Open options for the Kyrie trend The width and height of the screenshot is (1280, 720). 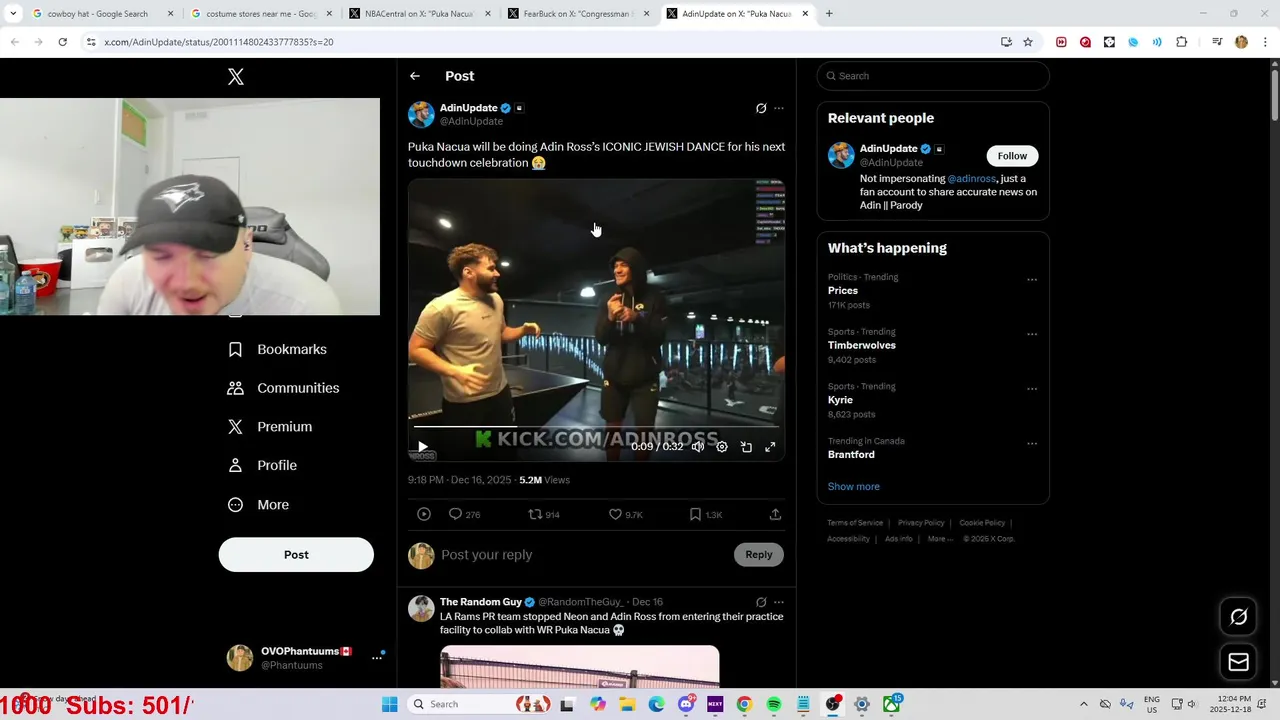(x=1032, y=389)
